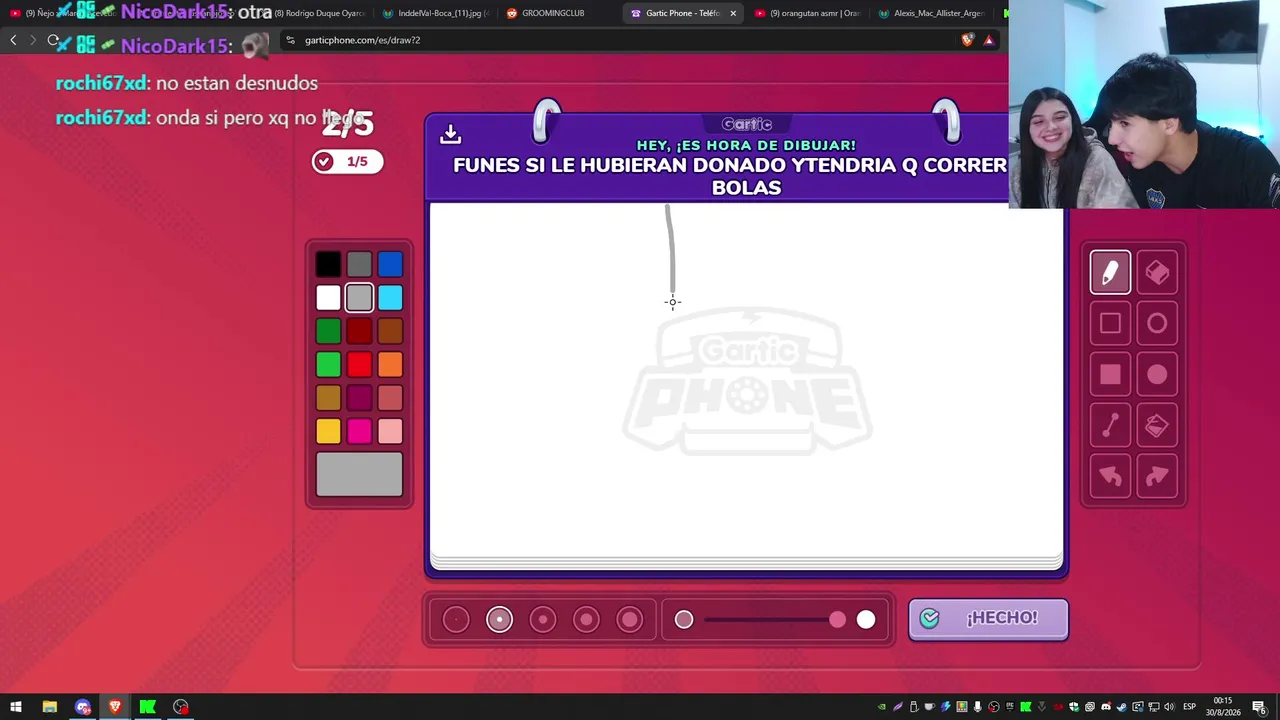This screenshot has height=720, width=1280.
Task: Pick the yellow color swatch
Action: 328,431
